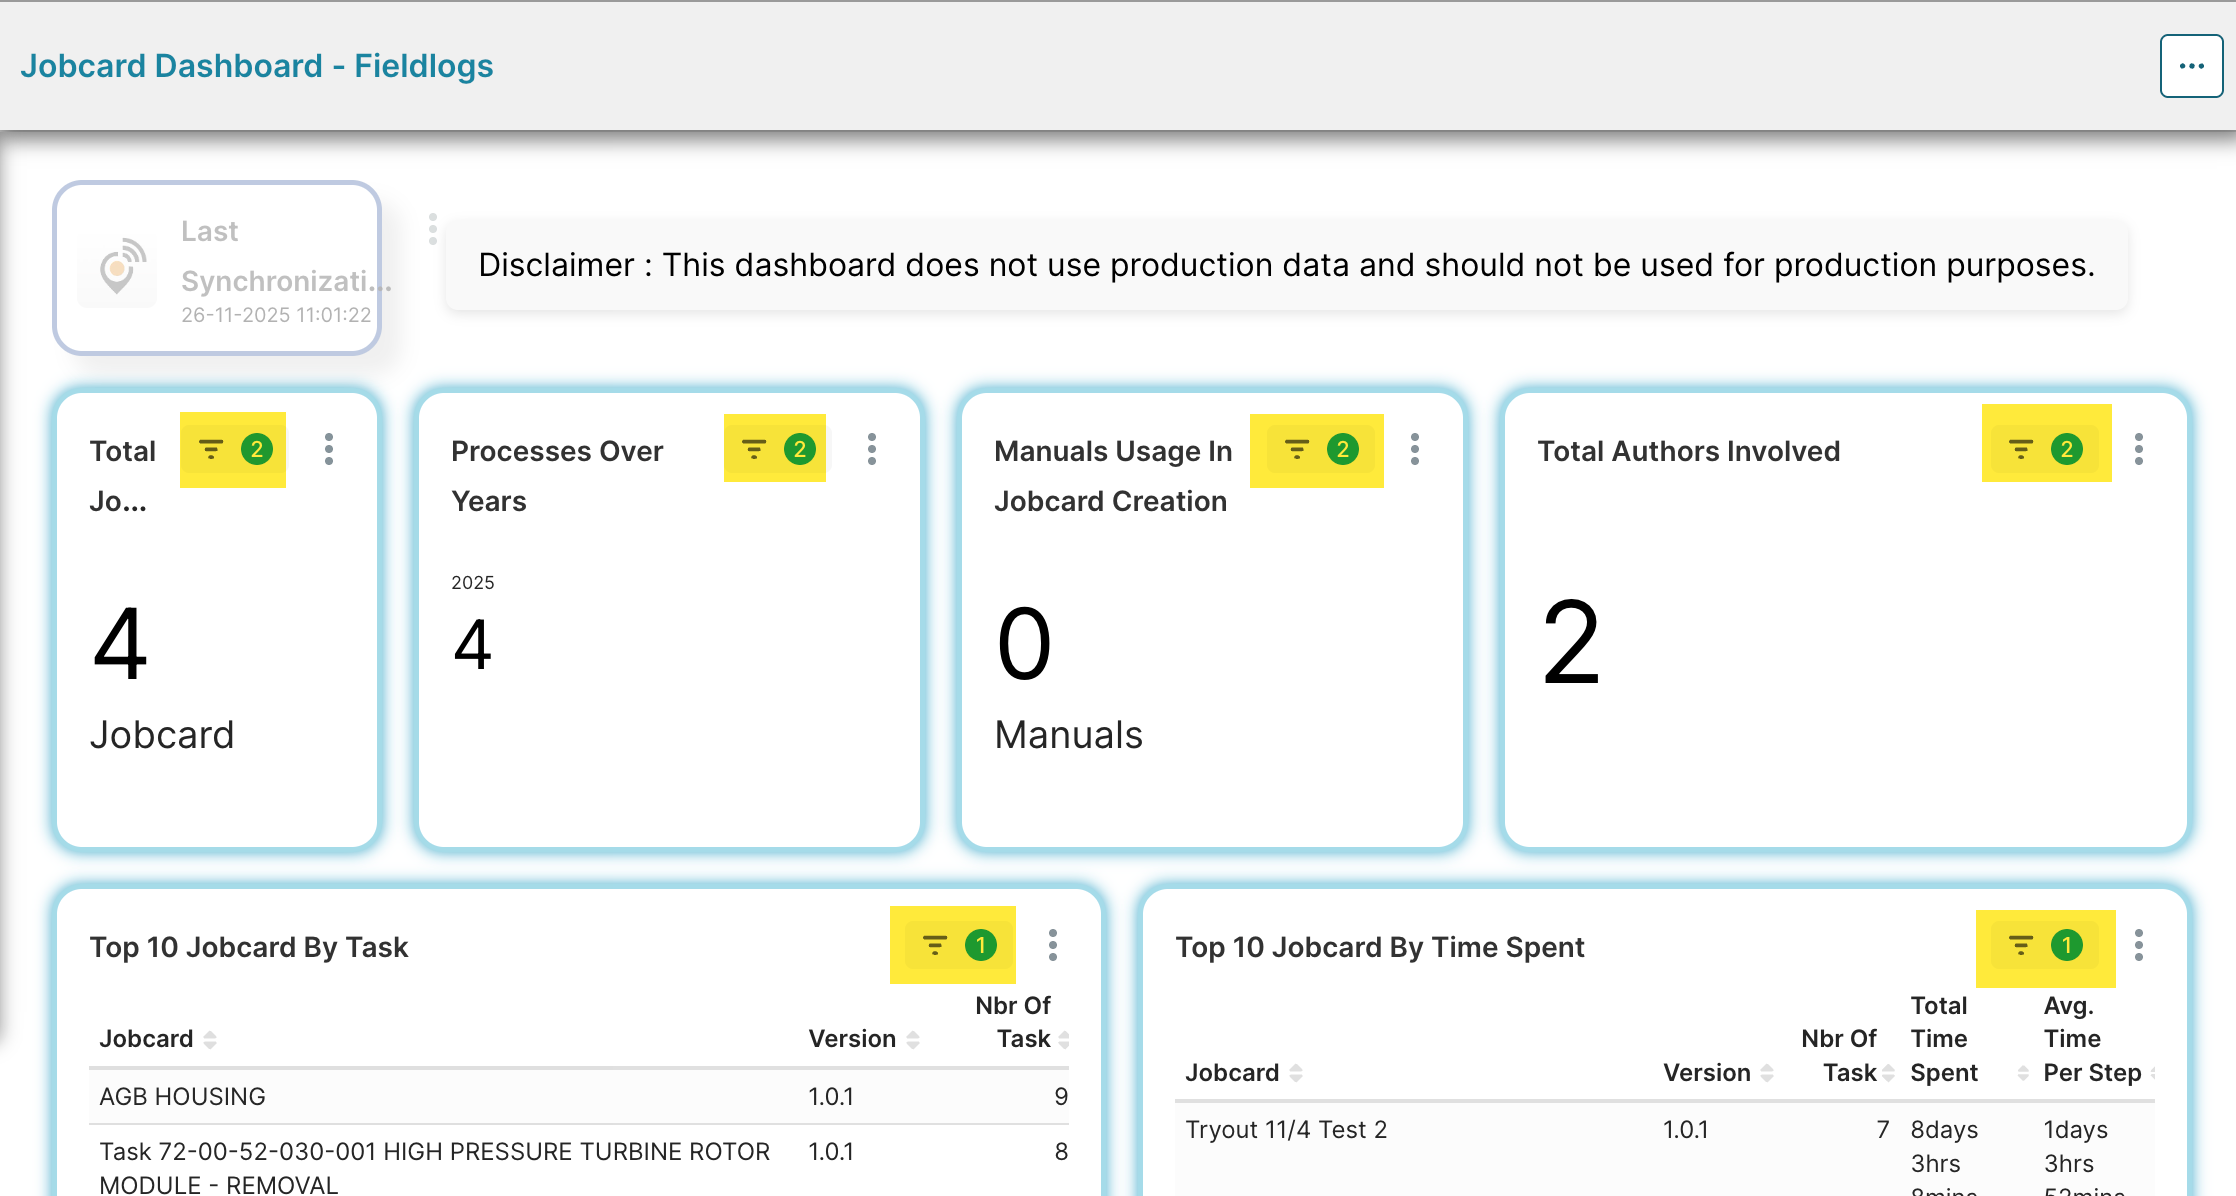Sort Top 10 By Task table by Version column
The height and width of the screenshot is (1196, 2236).
click(x=913, y=1040)
